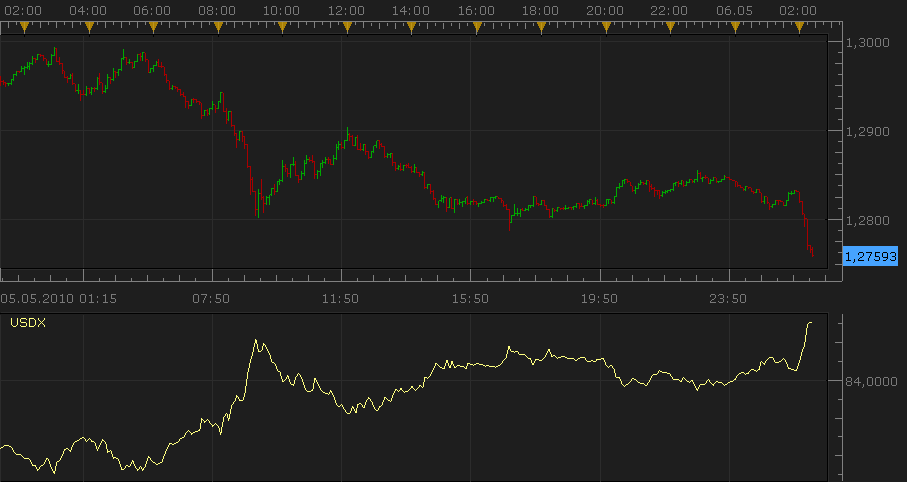The height and width of the screenshot is (482, 907).
Task: Click the USDX indicator label
Action: [28, 323]
